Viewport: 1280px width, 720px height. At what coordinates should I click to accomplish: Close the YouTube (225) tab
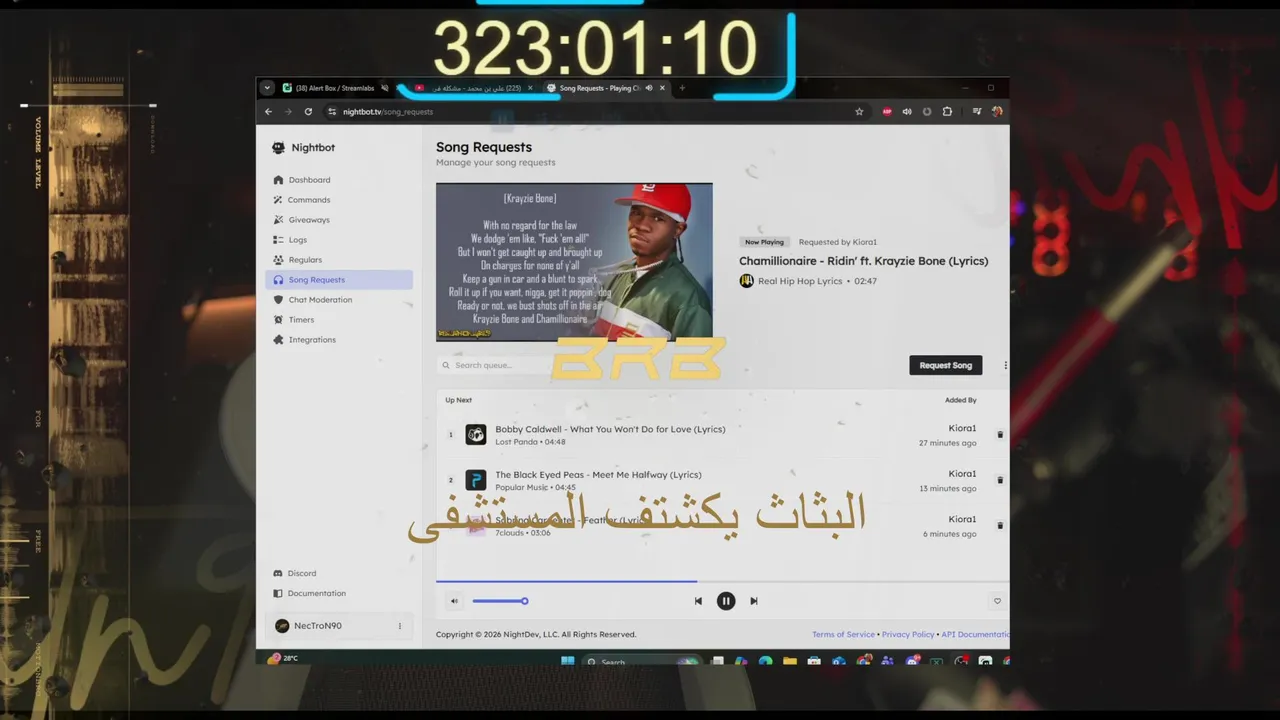click(530, 88)
